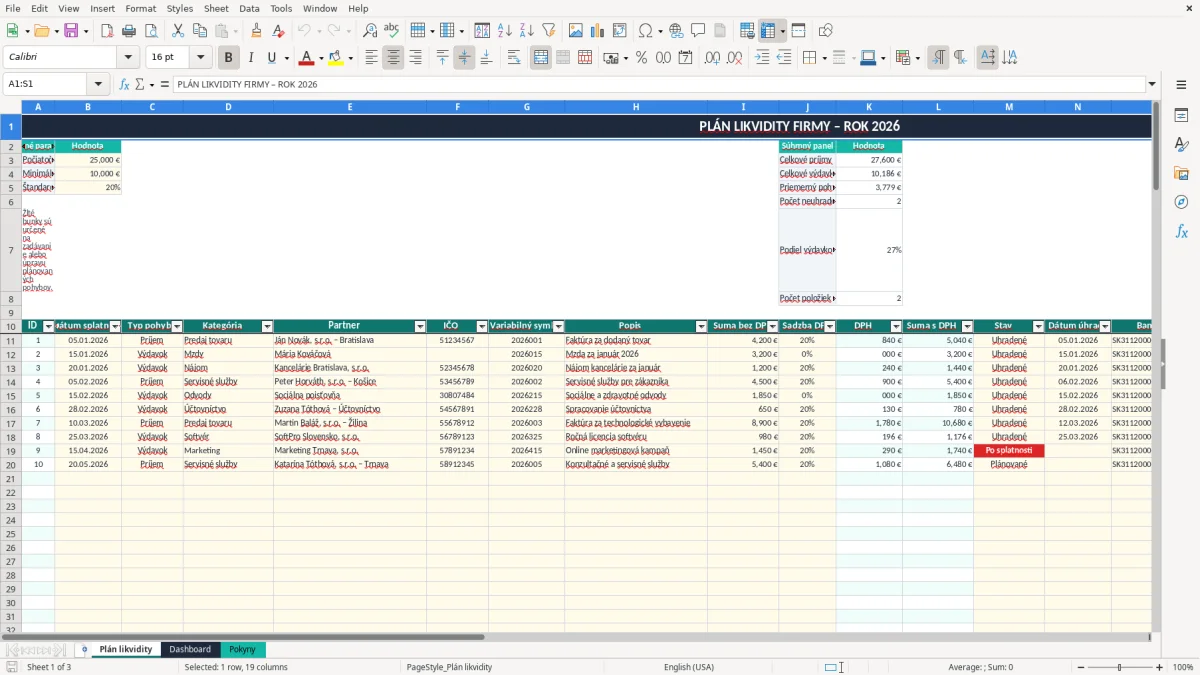Open the Format menu

[140, 8]
